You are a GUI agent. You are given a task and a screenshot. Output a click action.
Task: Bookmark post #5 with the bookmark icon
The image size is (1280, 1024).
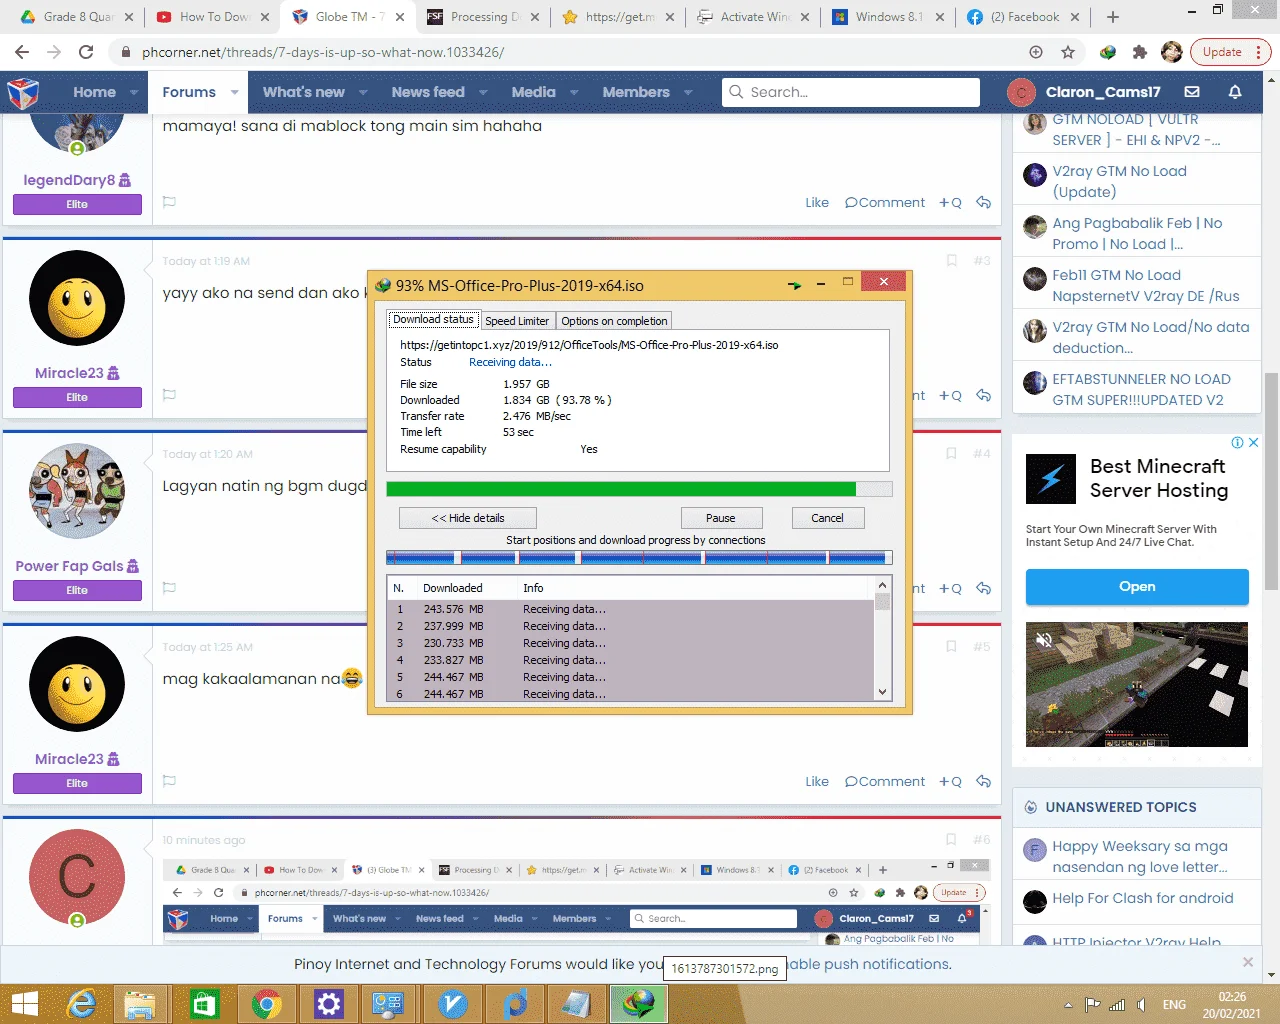(x=951, y=646)
